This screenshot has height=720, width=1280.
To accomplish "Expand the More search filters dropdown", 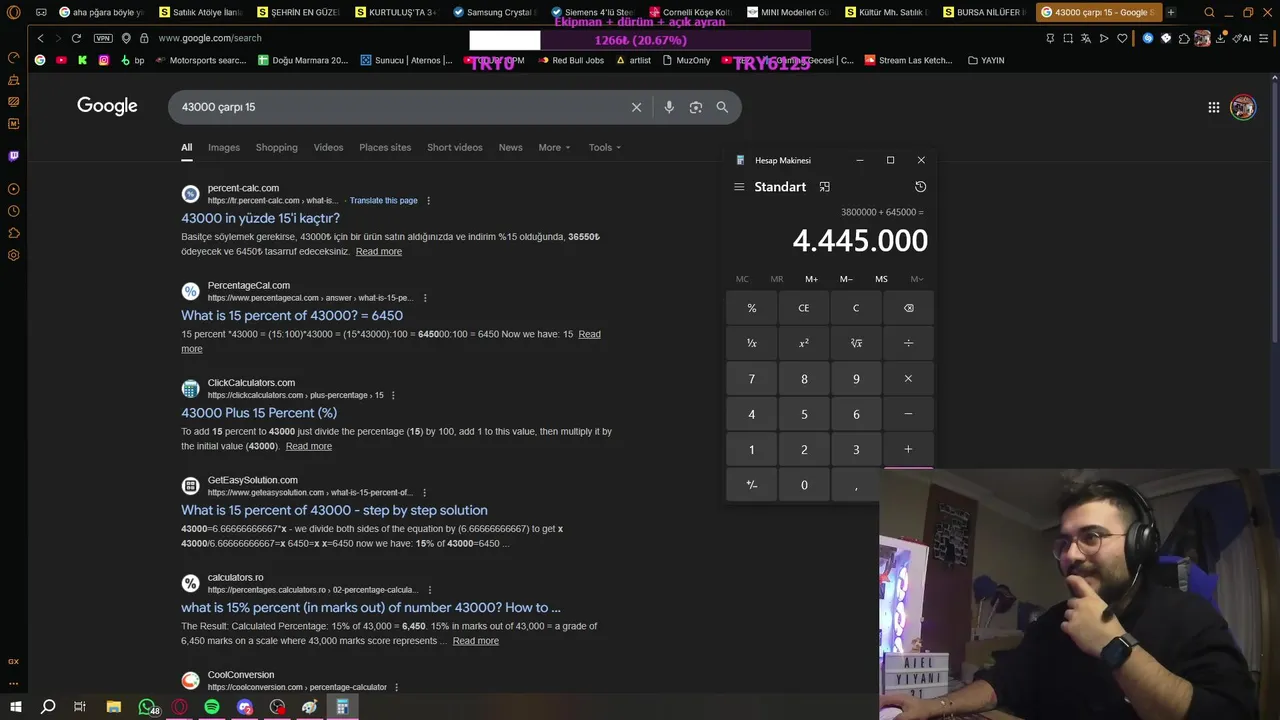I will [554, 147].
